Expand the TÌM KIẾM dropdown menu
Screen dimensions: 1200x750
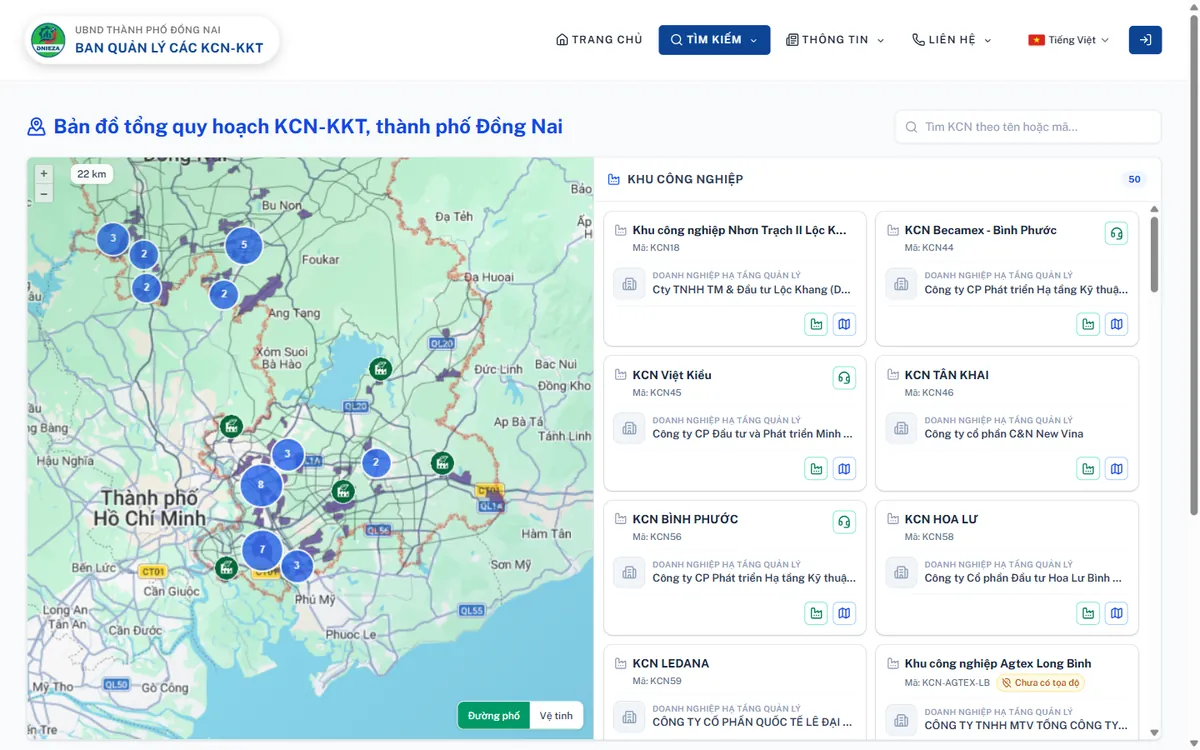pyautogui.click(x=714, y=40)
